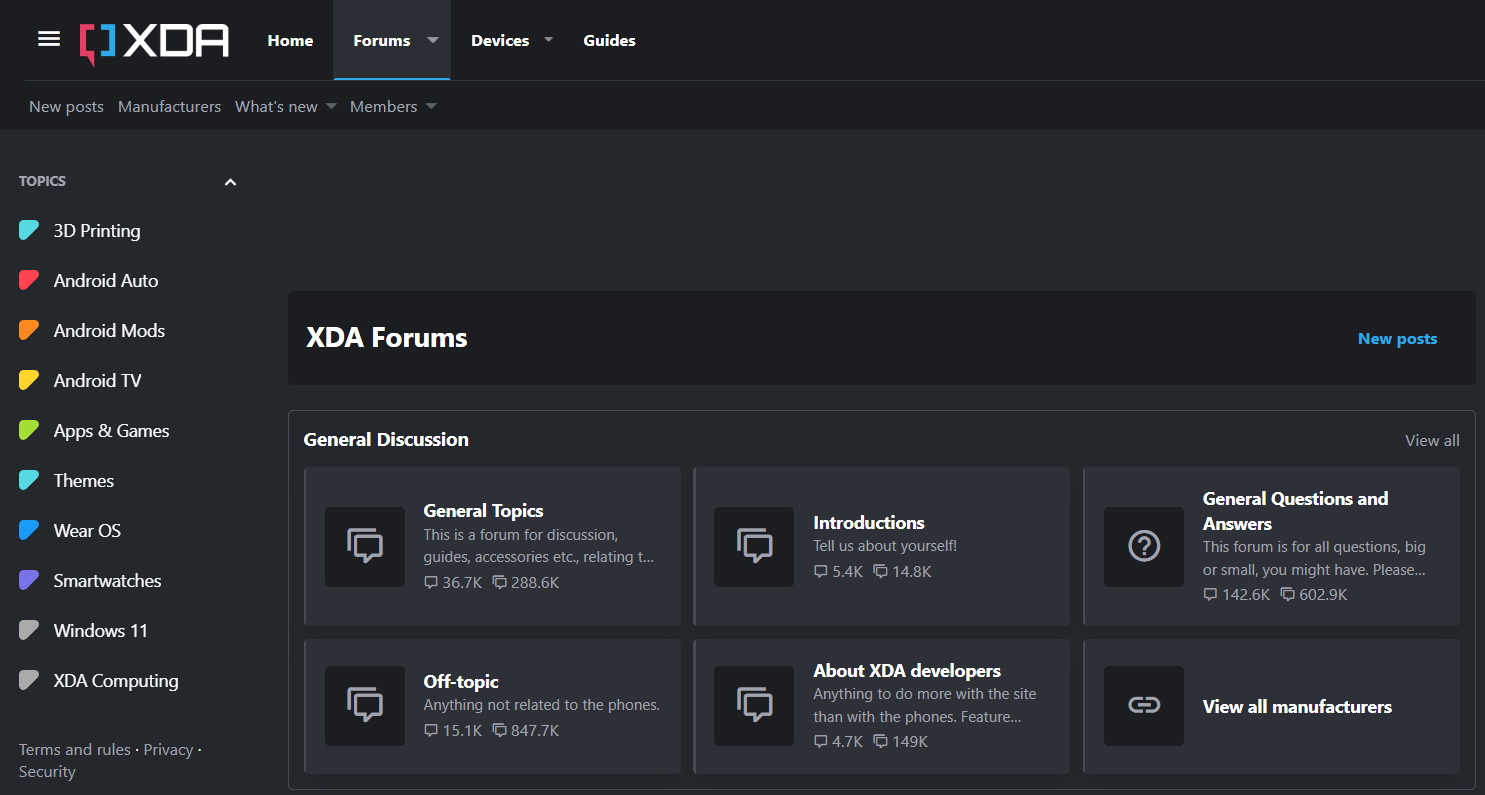Click View all manufacturers
This screenshot has width=1485, height=795.
[1297, 707]
